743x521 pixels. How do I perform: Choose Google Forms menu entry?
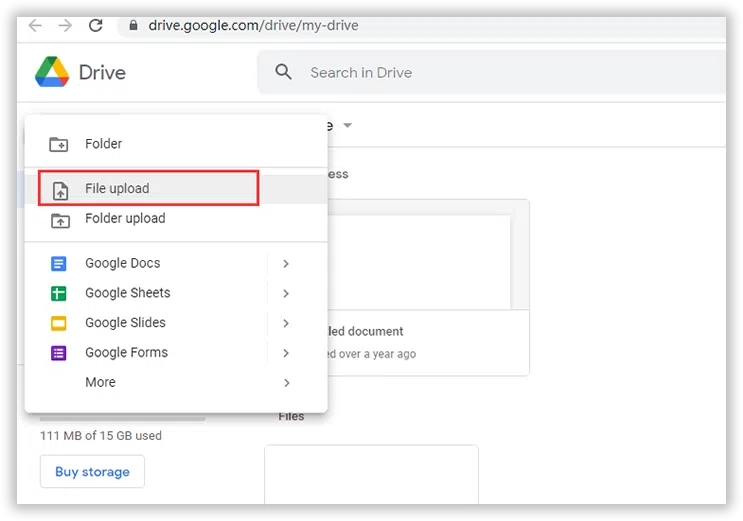click(x=126, y=353)
